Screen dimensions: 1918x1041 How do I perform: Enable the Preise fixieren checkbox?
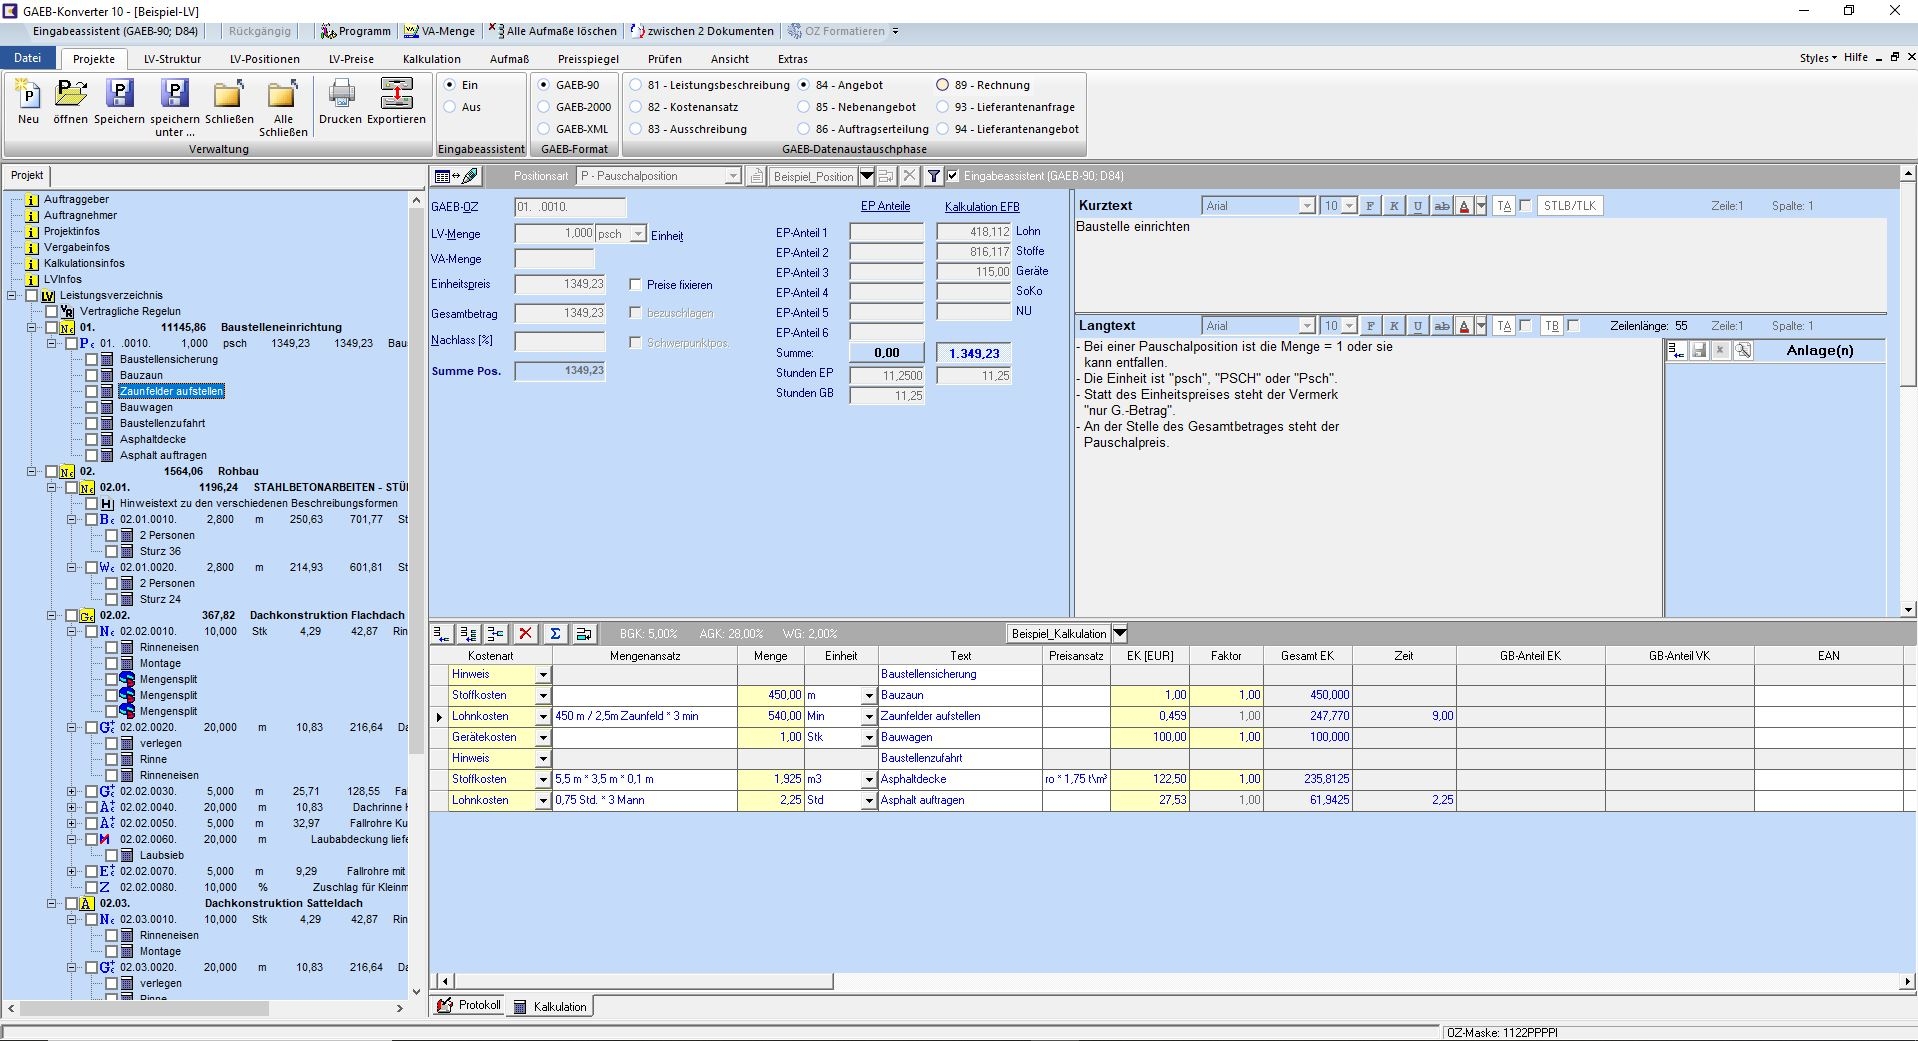click(x=636, y=285)
